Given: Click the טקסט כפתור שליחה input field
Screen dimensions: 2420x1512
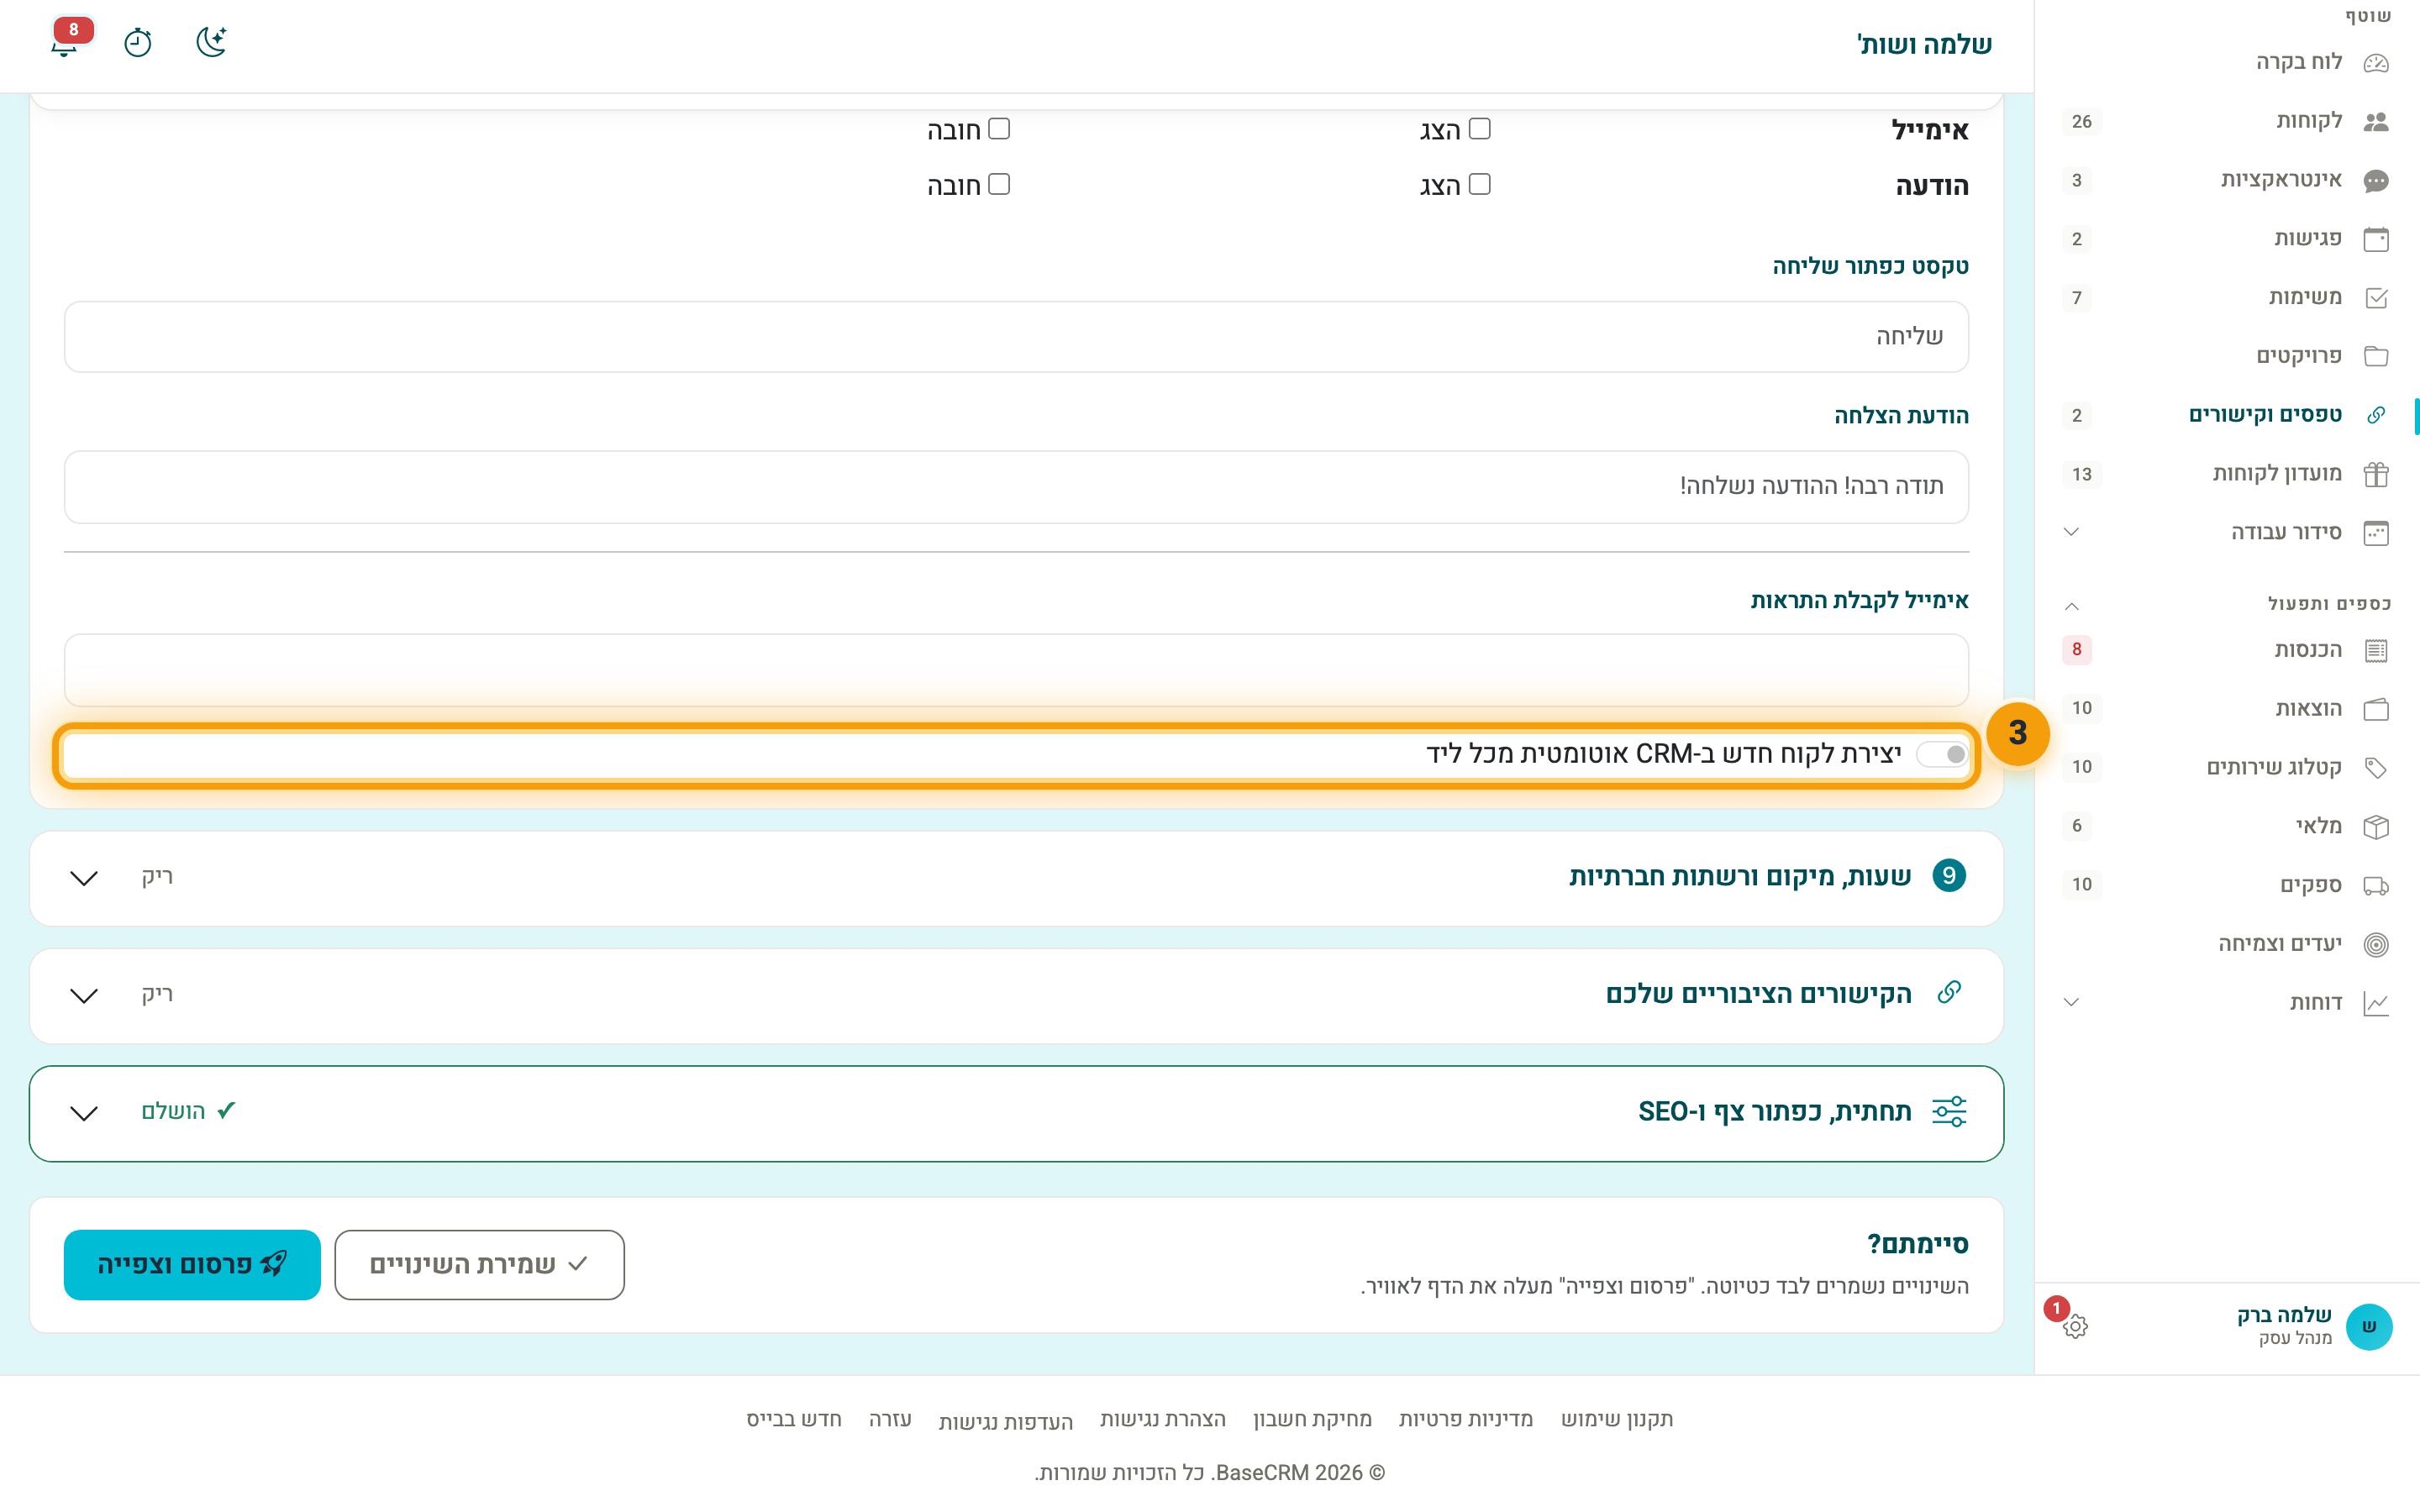Looking at the screenshot, I should pyautogui.click(x=1016, y=337).
